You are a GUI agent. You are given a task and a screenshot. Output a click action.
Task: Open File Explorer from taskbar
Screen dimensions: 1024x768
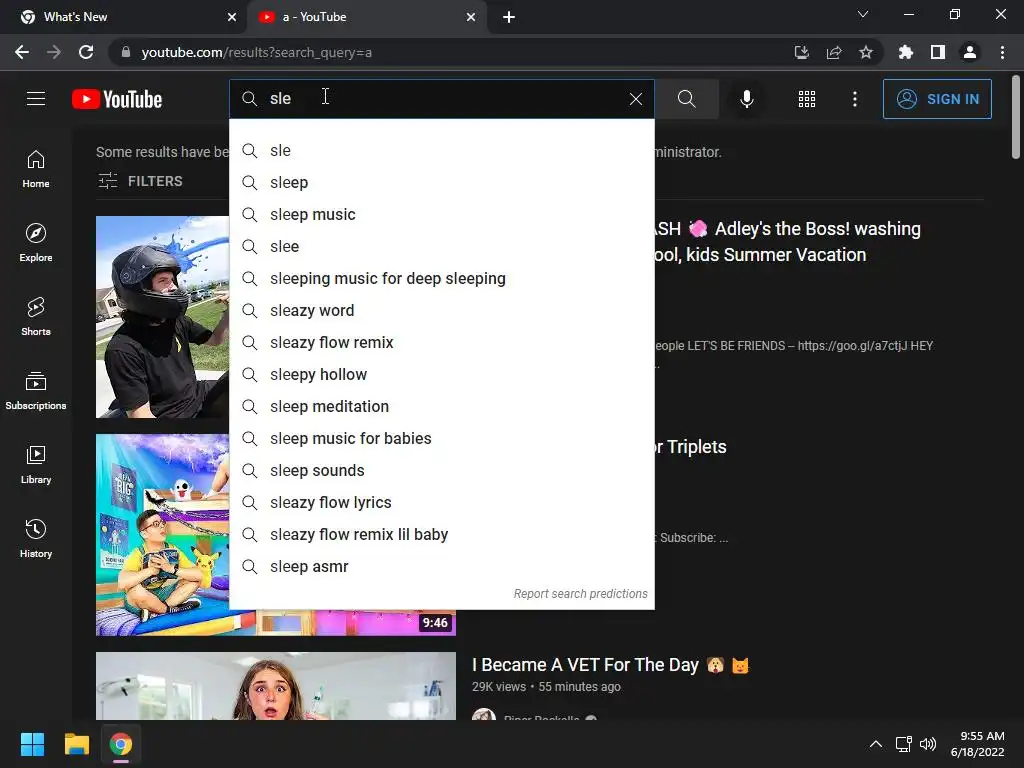(76, 744)
